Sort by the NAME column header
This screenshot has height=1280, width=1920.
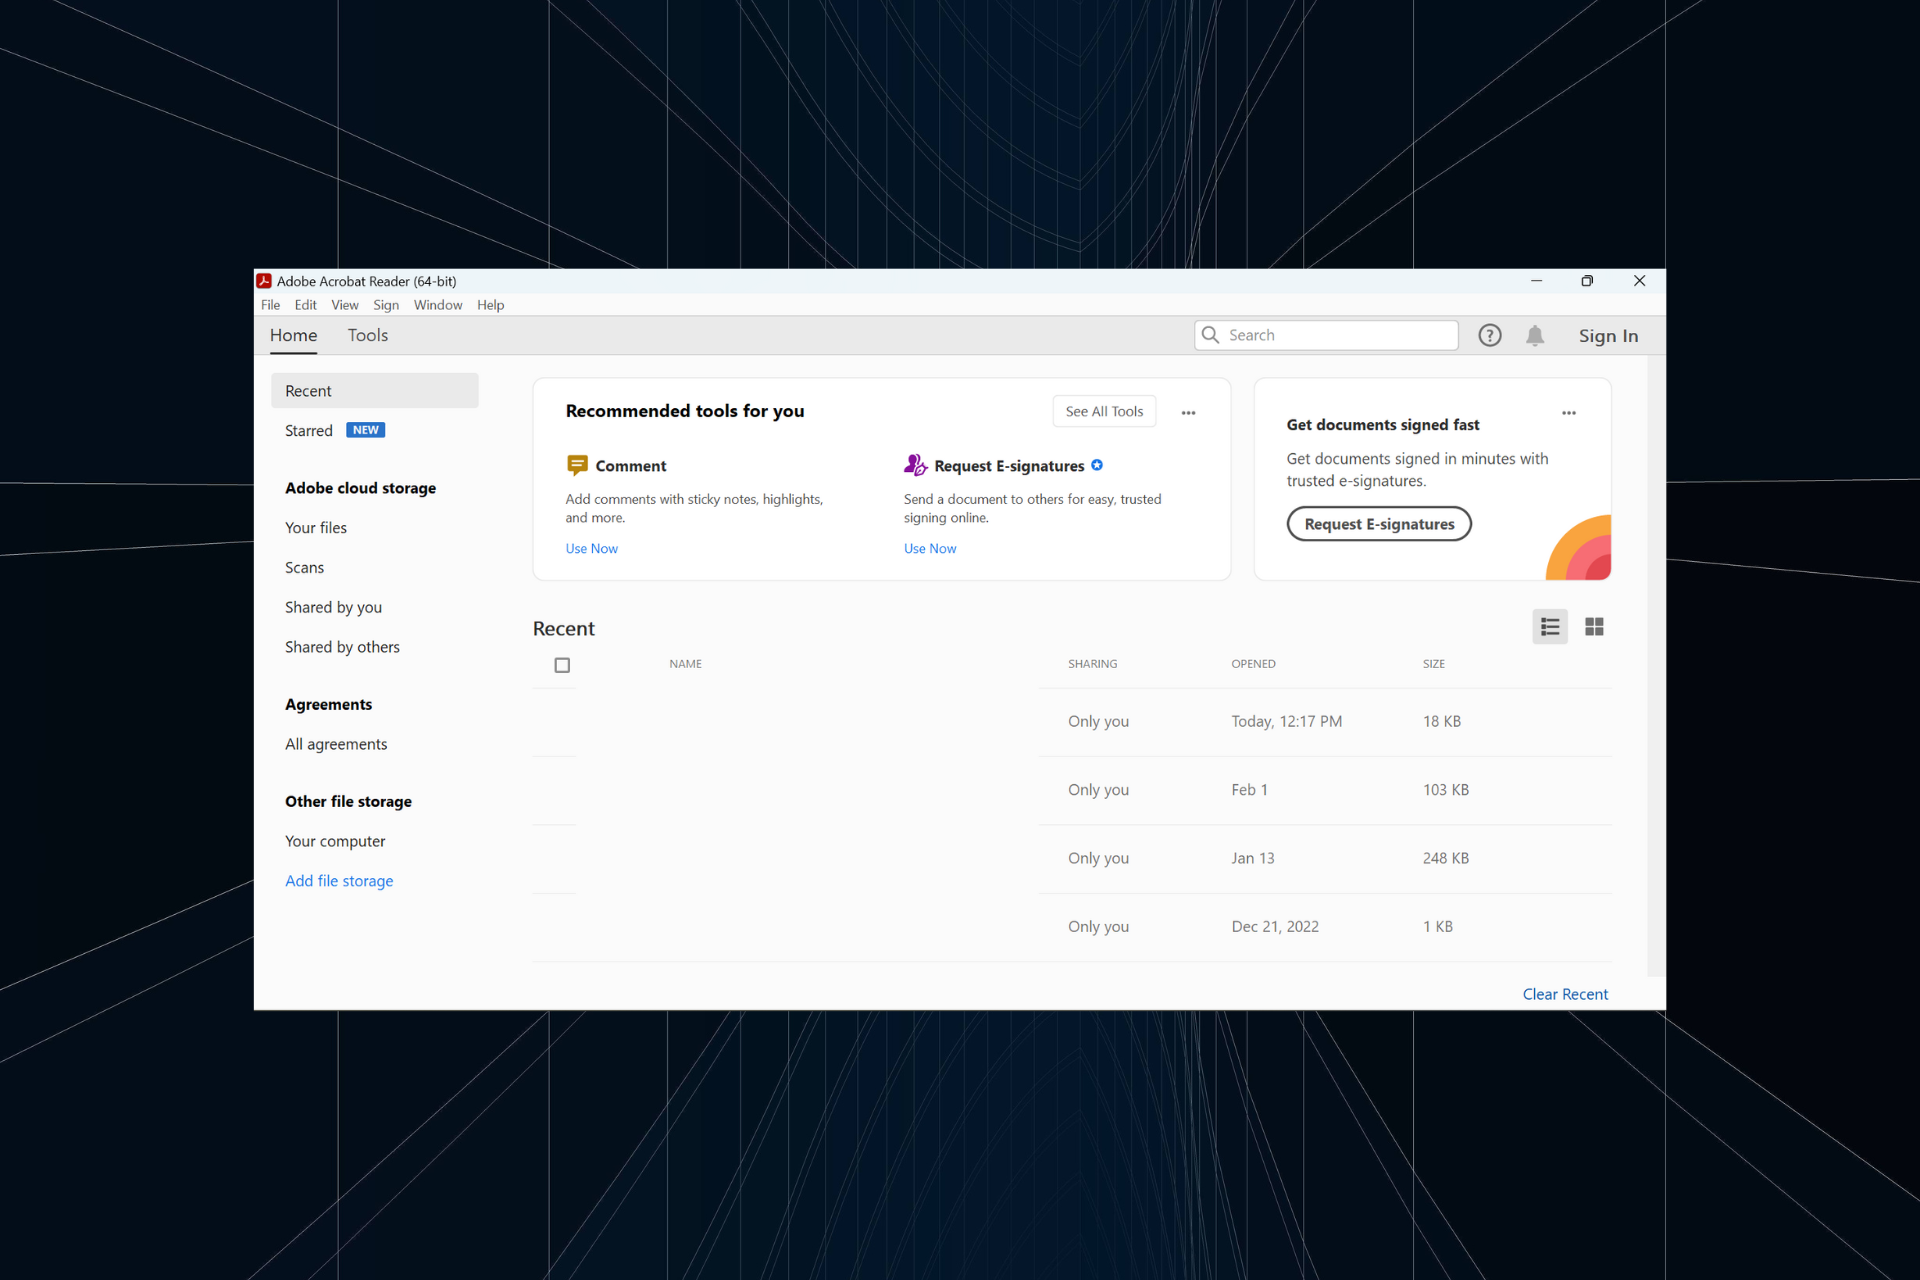click(x=685, y=664)
